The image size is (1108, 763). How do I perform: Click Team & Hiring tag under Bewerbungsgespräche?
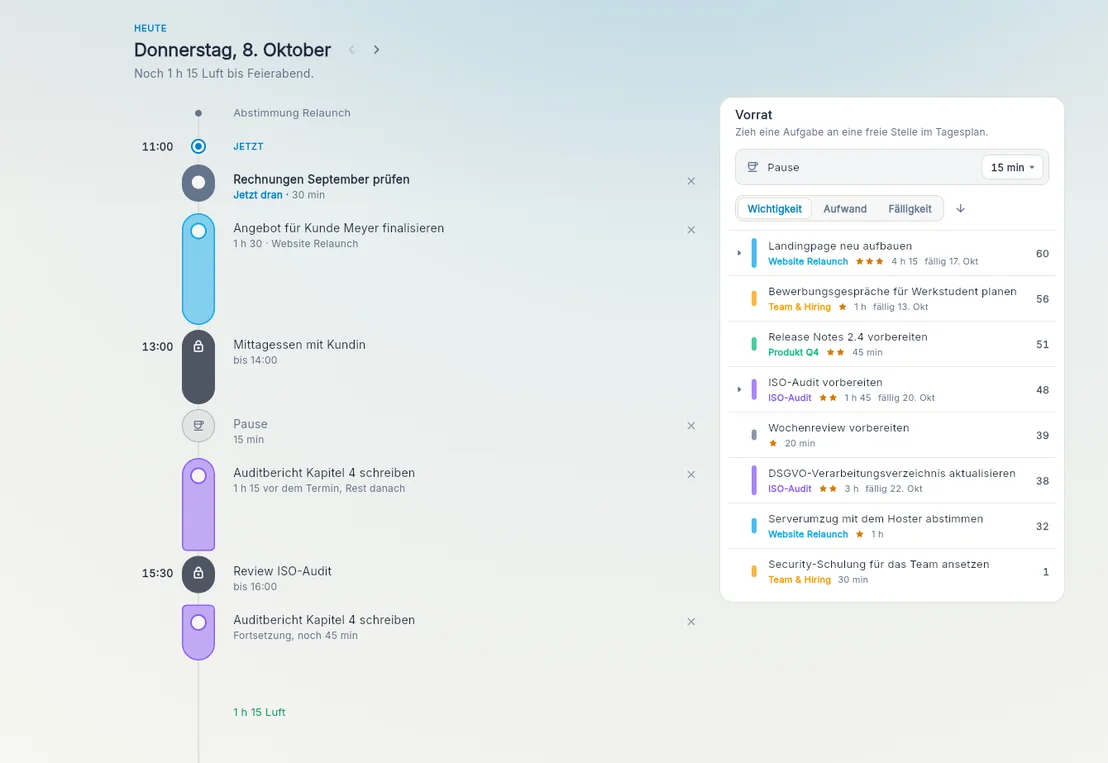(799, 307)
